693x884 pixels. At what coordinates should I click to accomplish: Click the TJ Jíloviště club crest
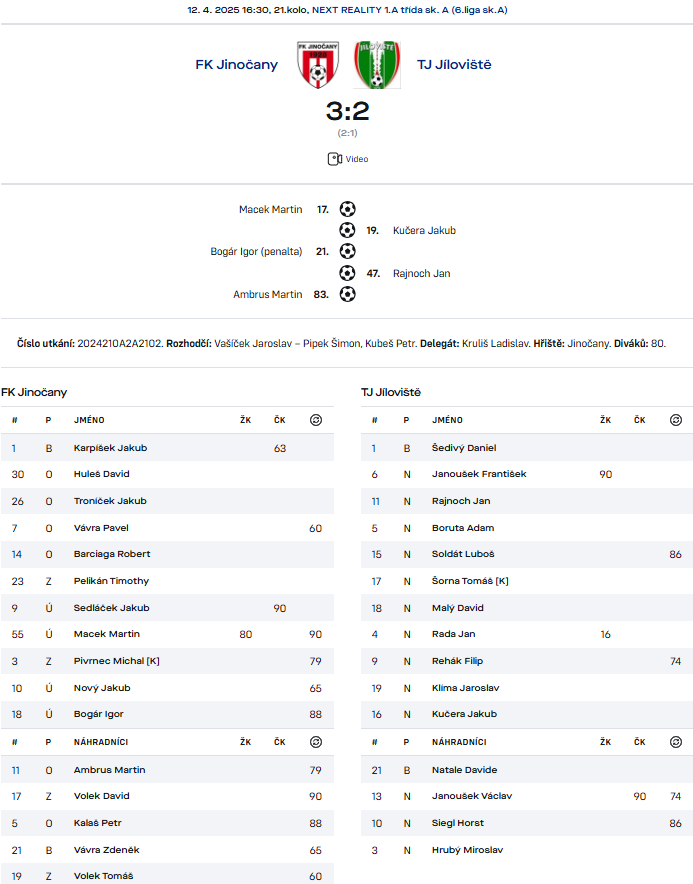click(377, 64)
